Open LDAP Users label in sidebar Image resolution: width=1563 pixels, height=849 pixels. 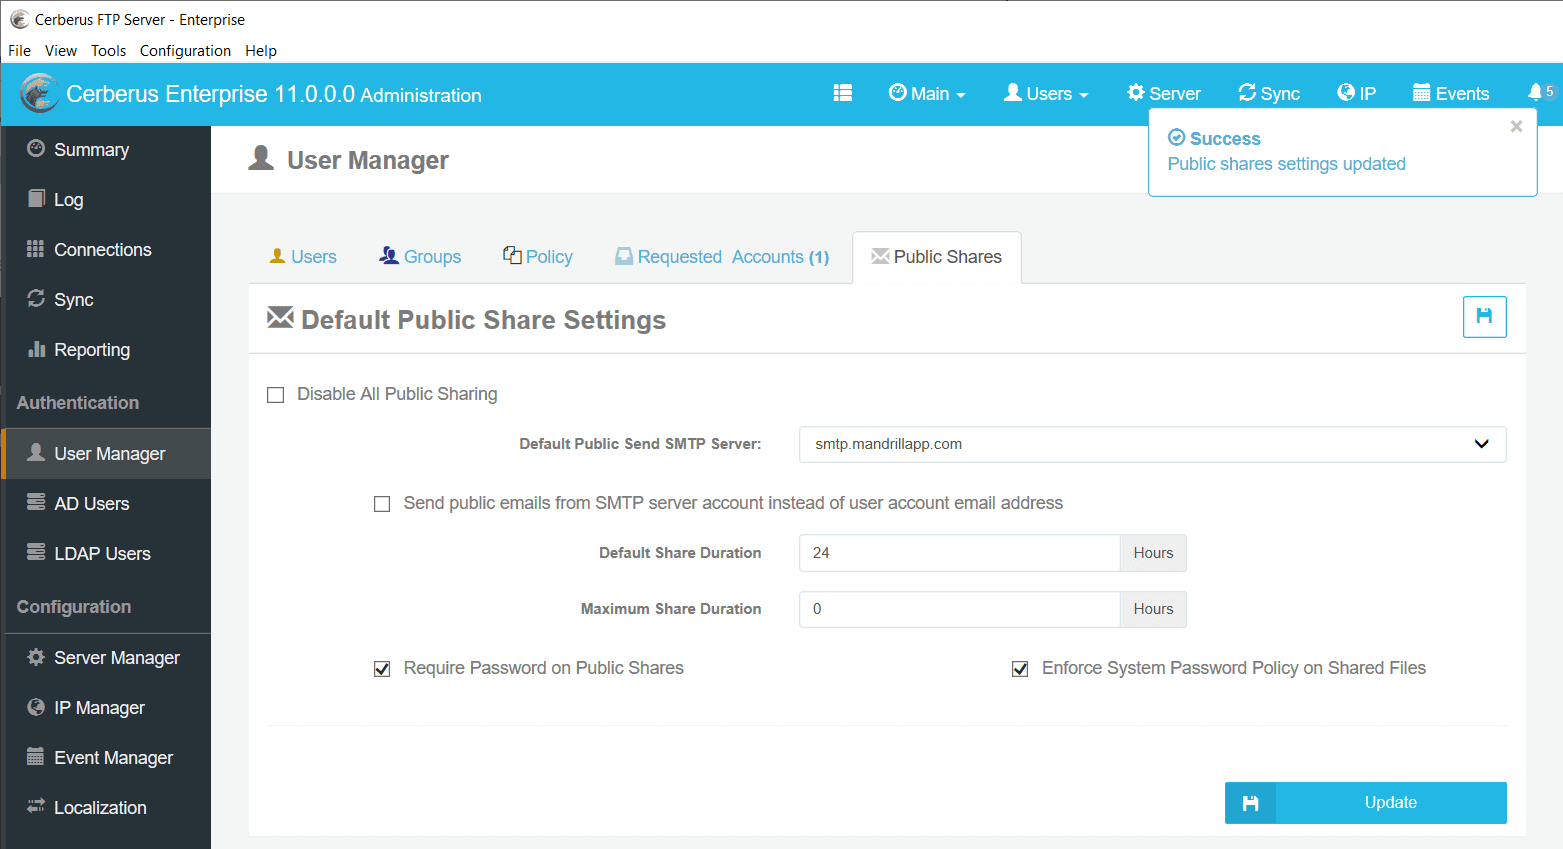(x=102, y=554)
